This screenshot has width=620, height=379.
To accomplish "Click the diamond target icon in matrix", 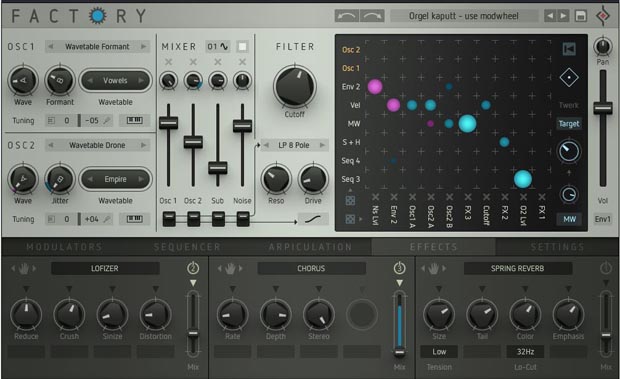I will [x=569, y=77].
